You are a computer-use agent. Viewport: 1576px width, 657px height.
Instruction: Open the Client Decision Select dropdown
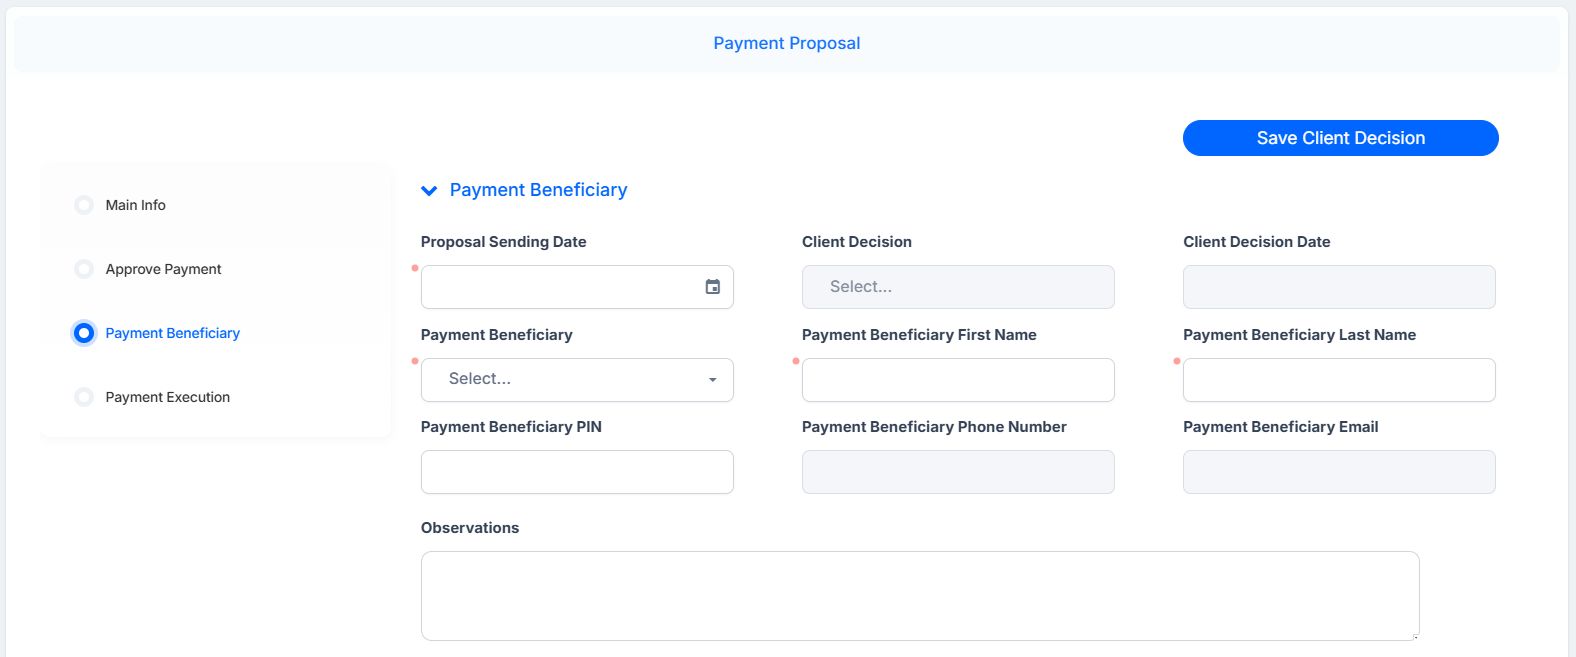point(958,287)
